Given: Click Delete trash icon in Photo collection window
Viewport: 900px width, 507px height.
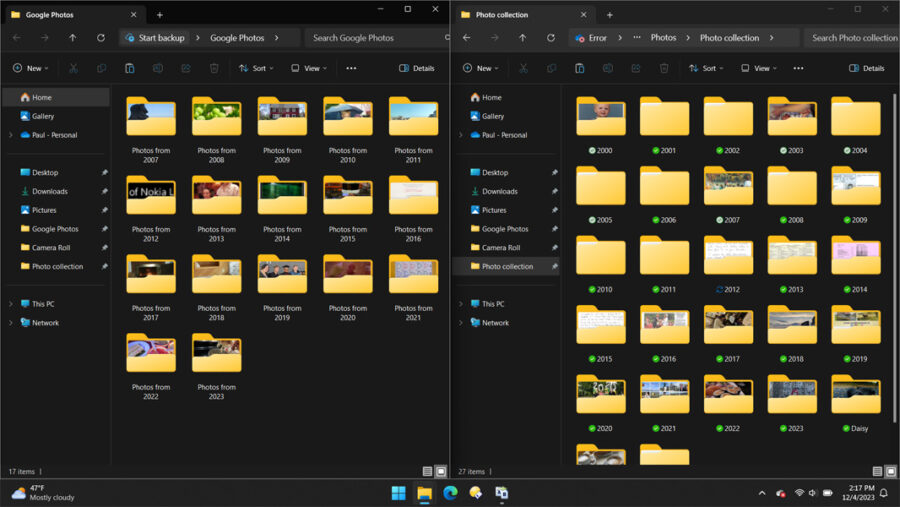Looking at the screenshot, I should [664, 68].
